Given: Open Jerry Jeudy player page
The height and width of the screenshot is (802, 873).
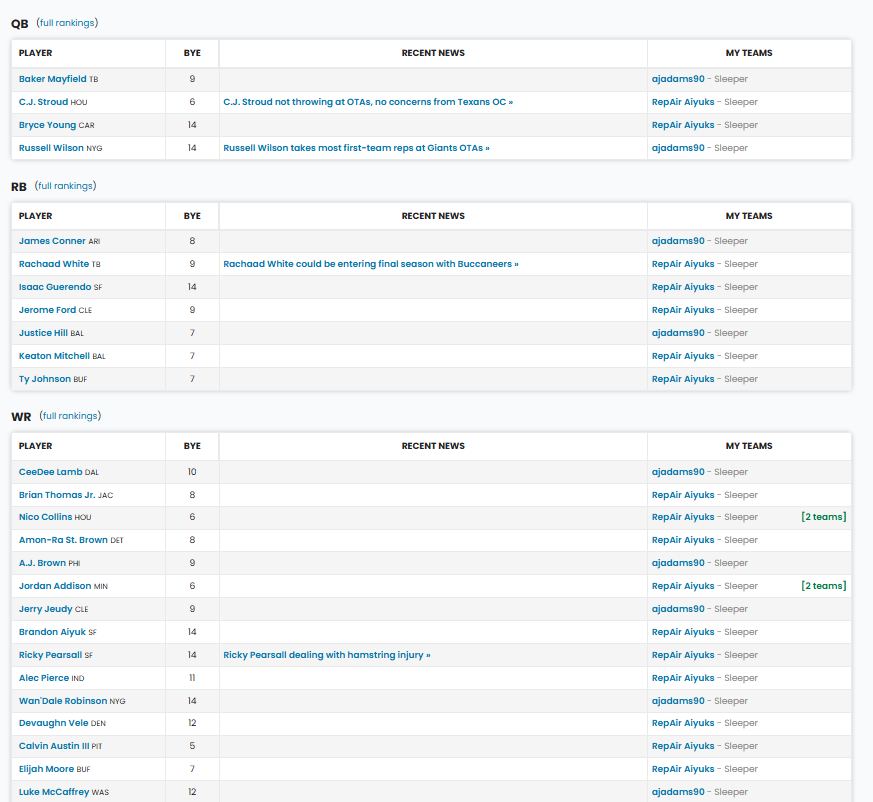Looking at the screenshot, I should 46,609.
